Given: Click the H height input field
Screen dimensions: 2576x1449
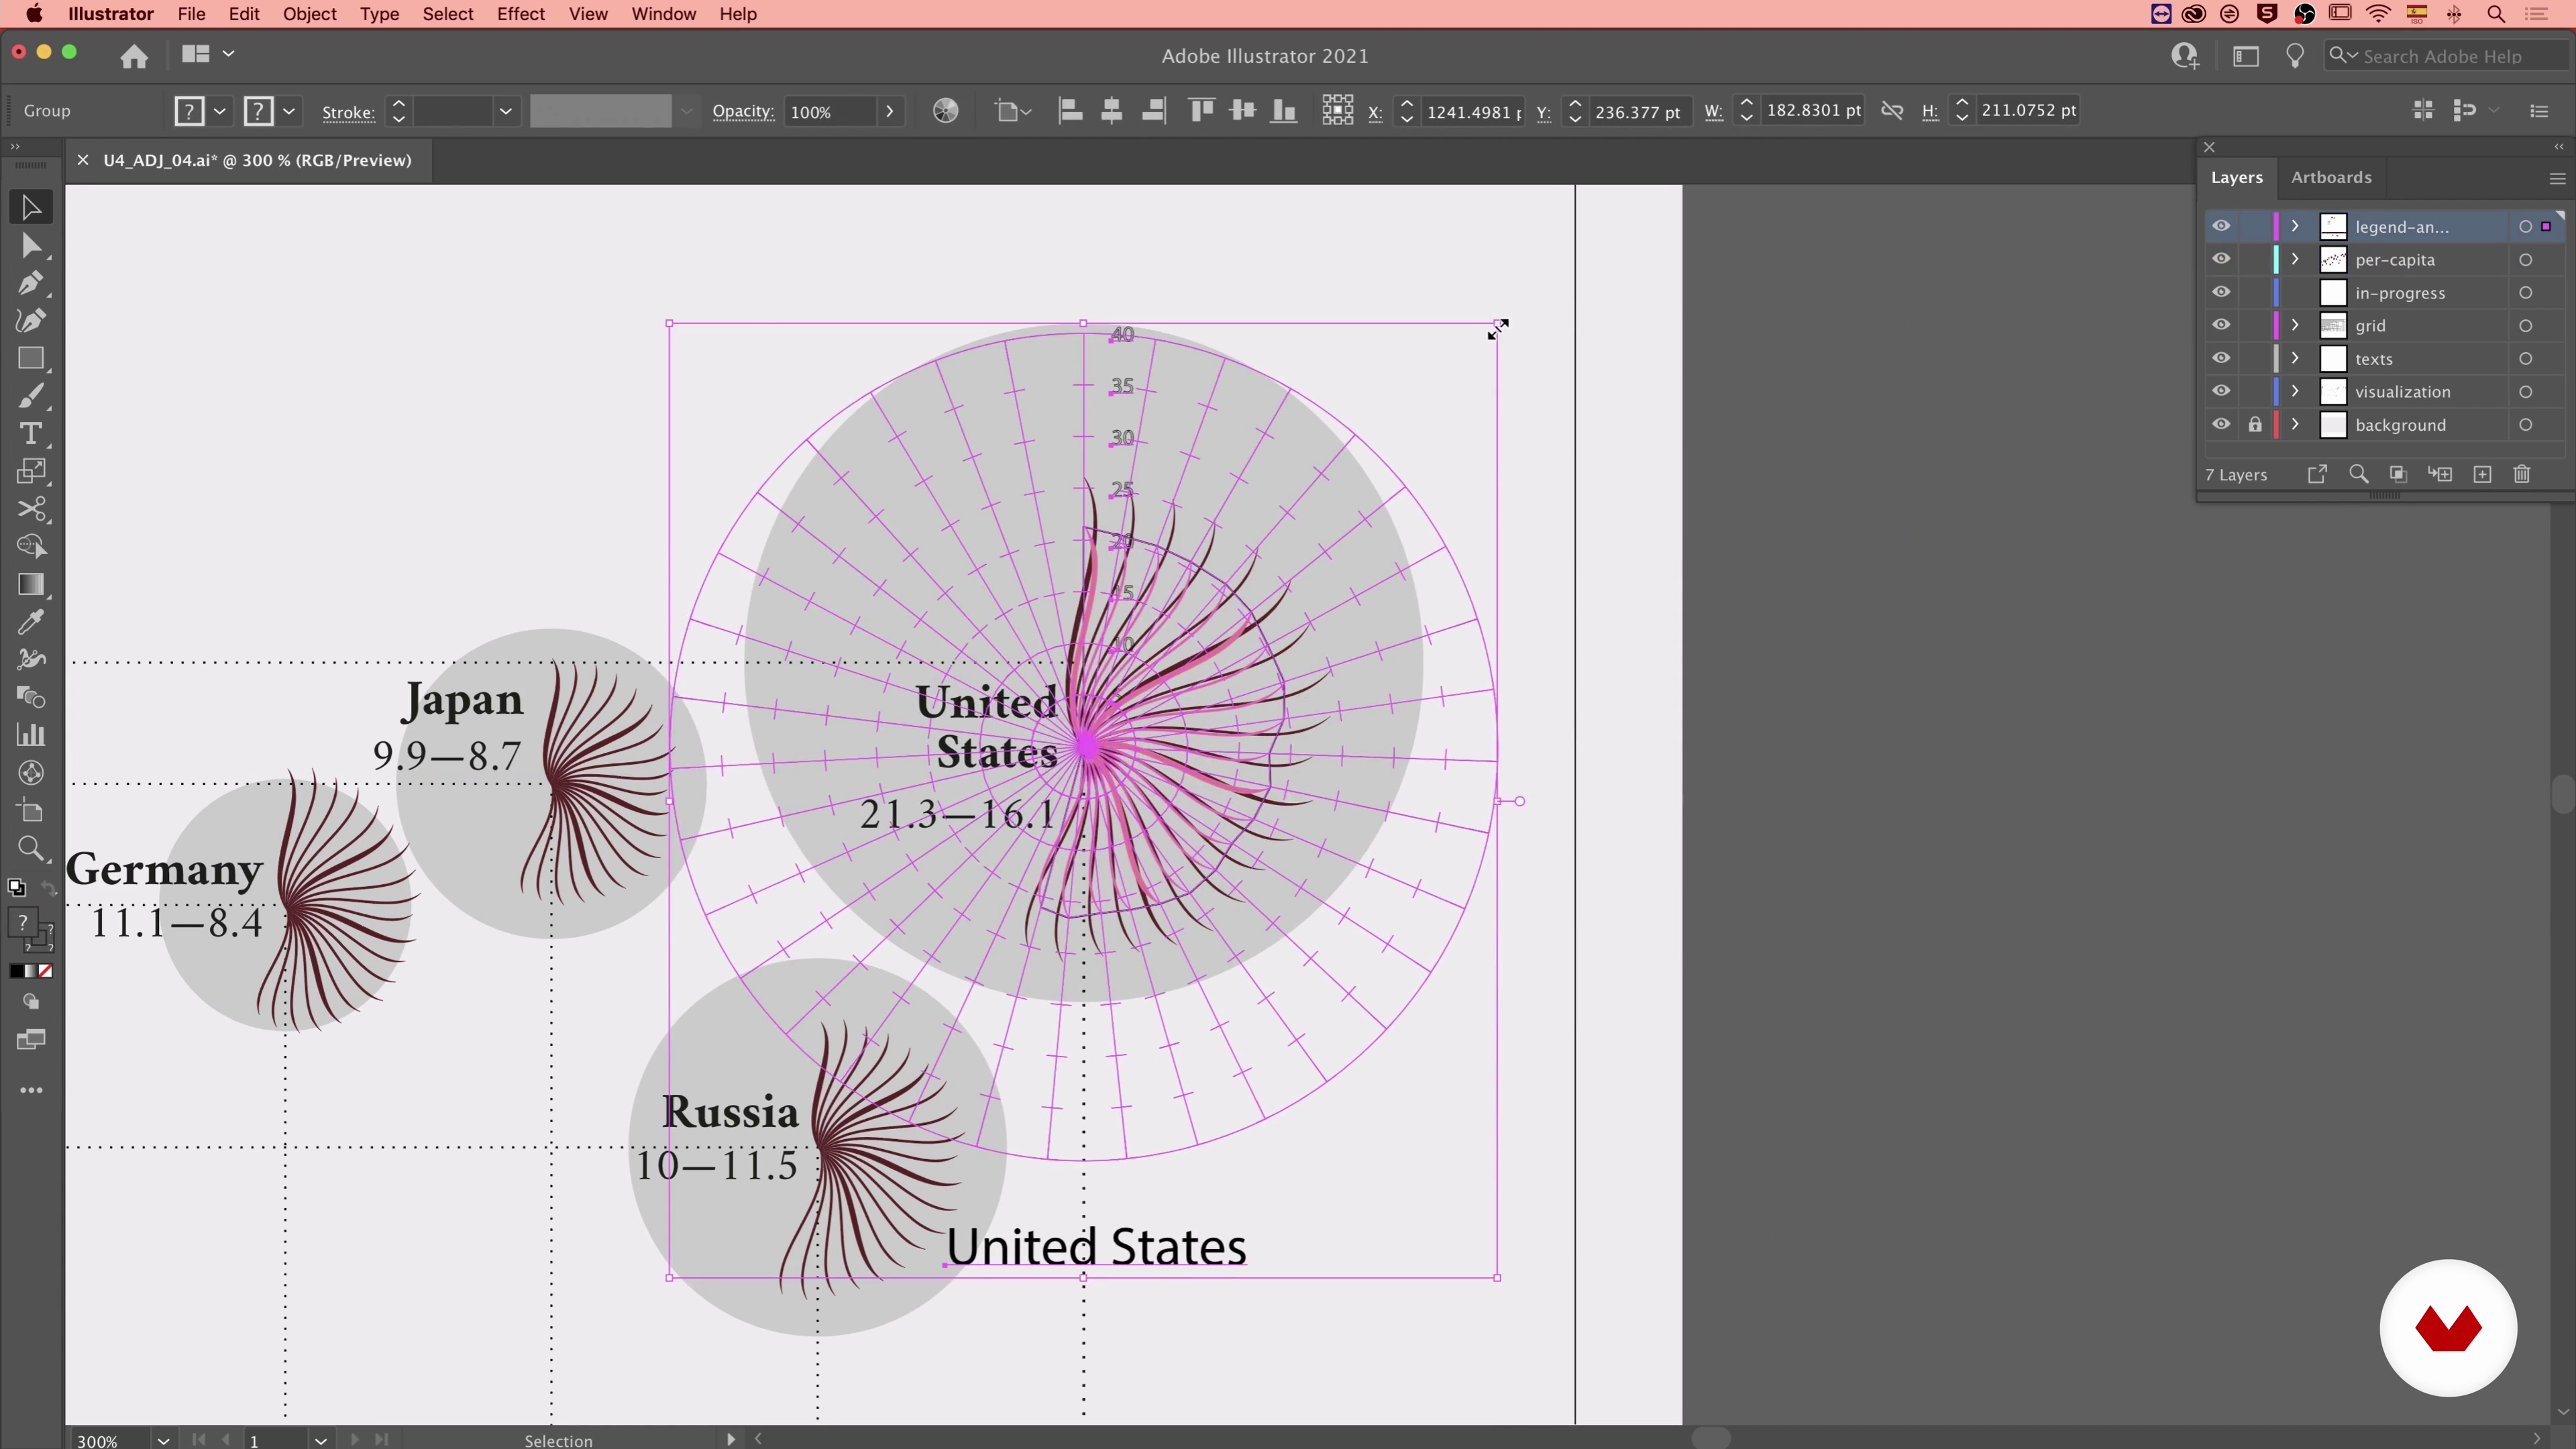Looking at the screenshot, I should 2028,110.
